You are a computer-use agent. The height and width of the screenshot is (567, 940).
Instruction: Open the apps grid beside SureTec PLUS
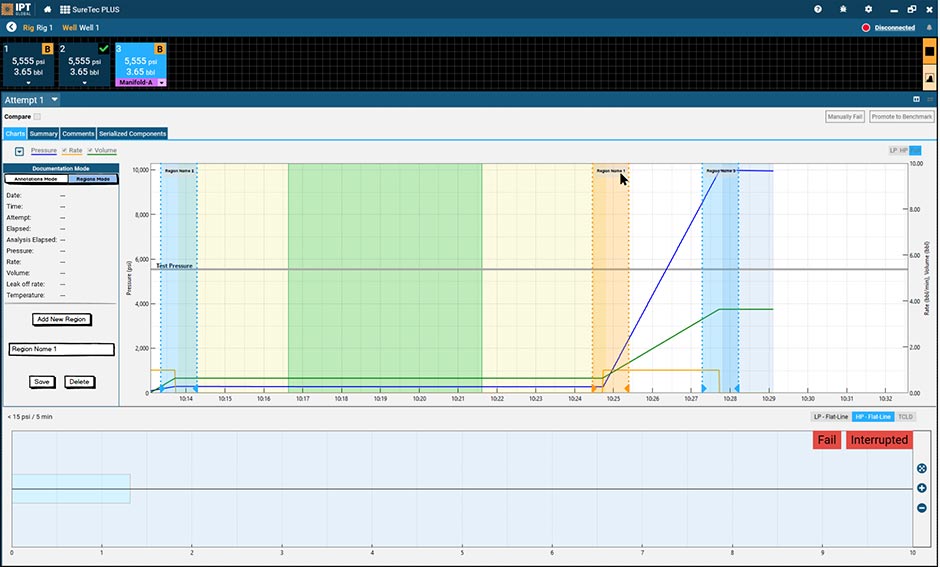[66, 9]
